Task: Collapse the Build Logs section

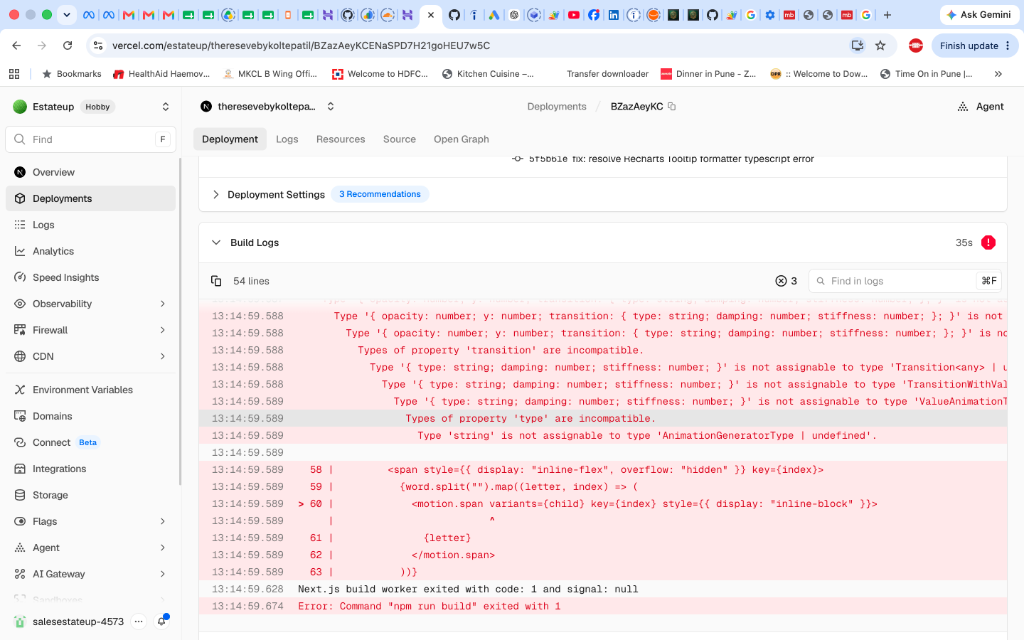Action: (216, 242)
